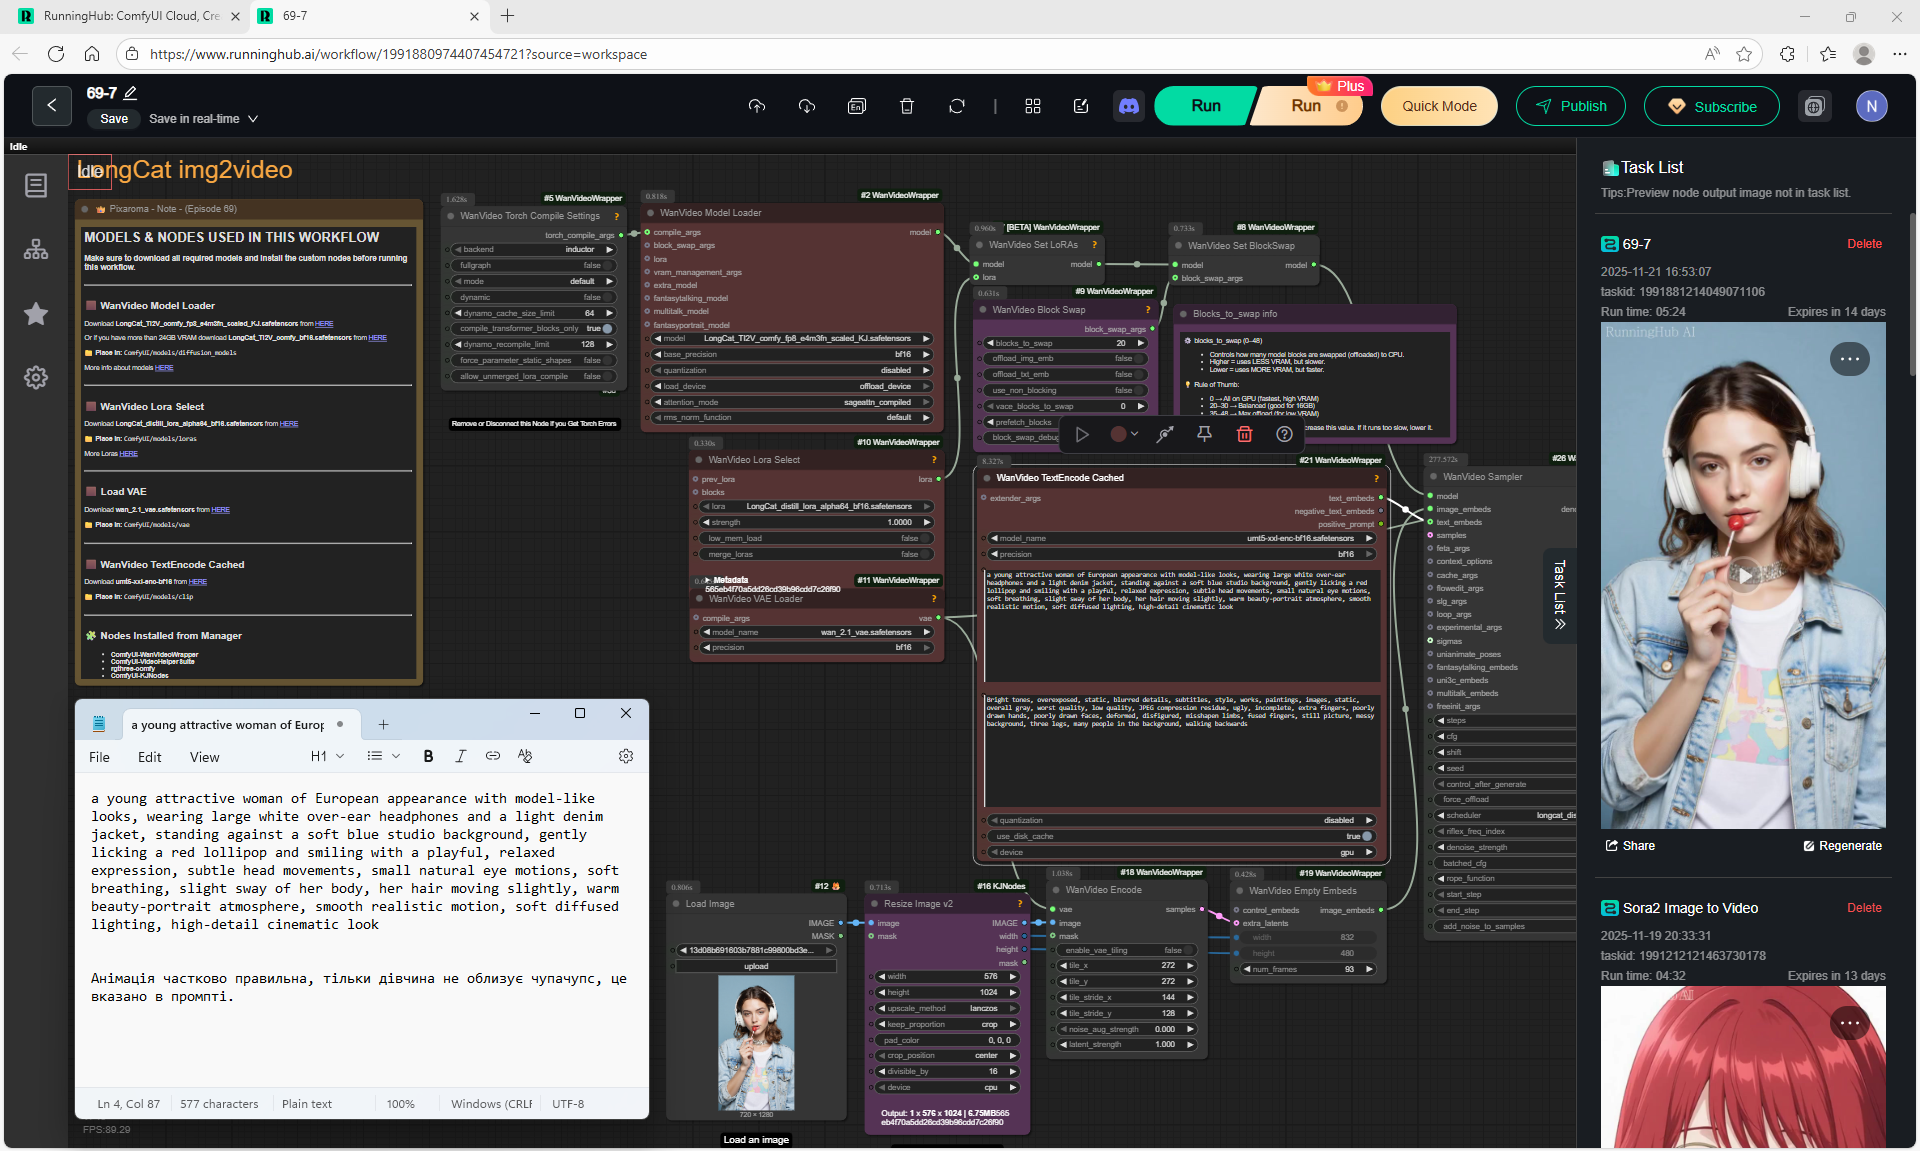The height and width of the screenshot is (1151, 1920).
Task: Toggle compile_transformer_blocks_only switch
Action: 606,328
